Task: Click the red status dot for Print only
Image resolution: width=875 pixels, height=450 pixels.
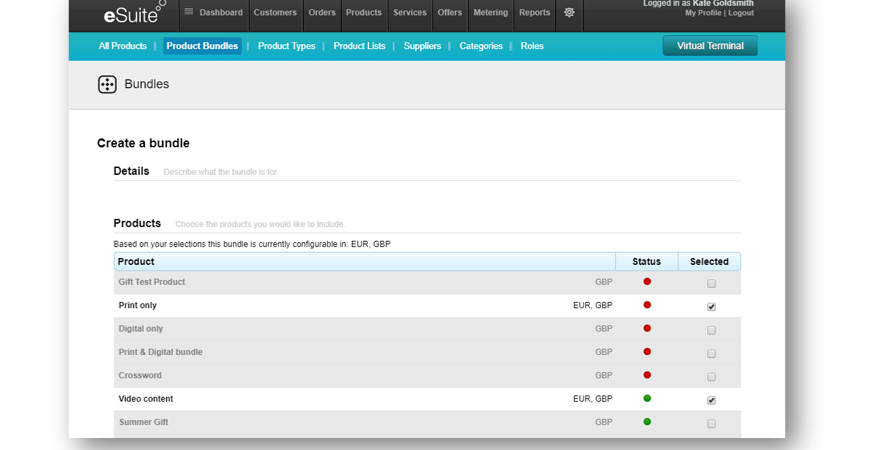Action: [647, 305]
